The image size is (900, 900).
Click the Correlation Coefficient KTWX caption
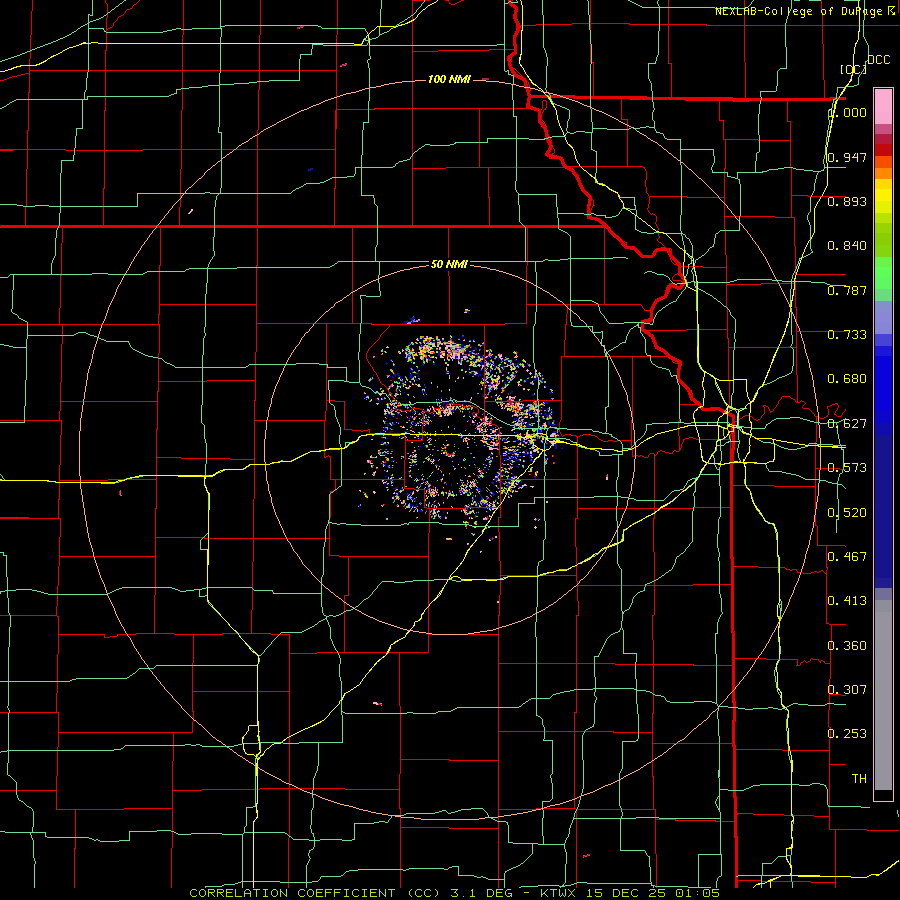click(454, 893)
